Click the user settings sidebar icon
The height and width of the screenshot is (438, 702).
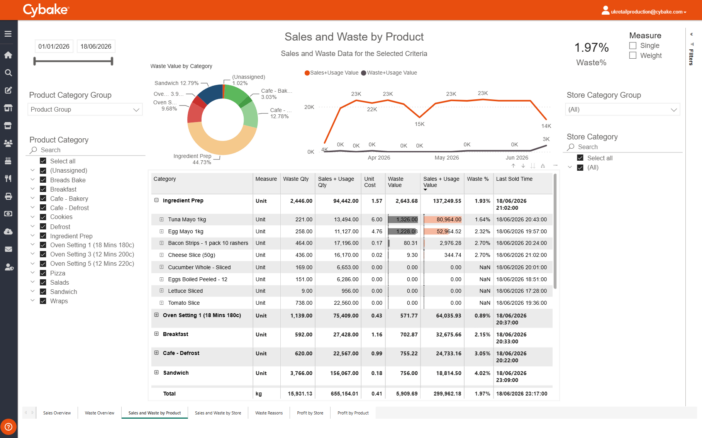(x=8, y=267)
